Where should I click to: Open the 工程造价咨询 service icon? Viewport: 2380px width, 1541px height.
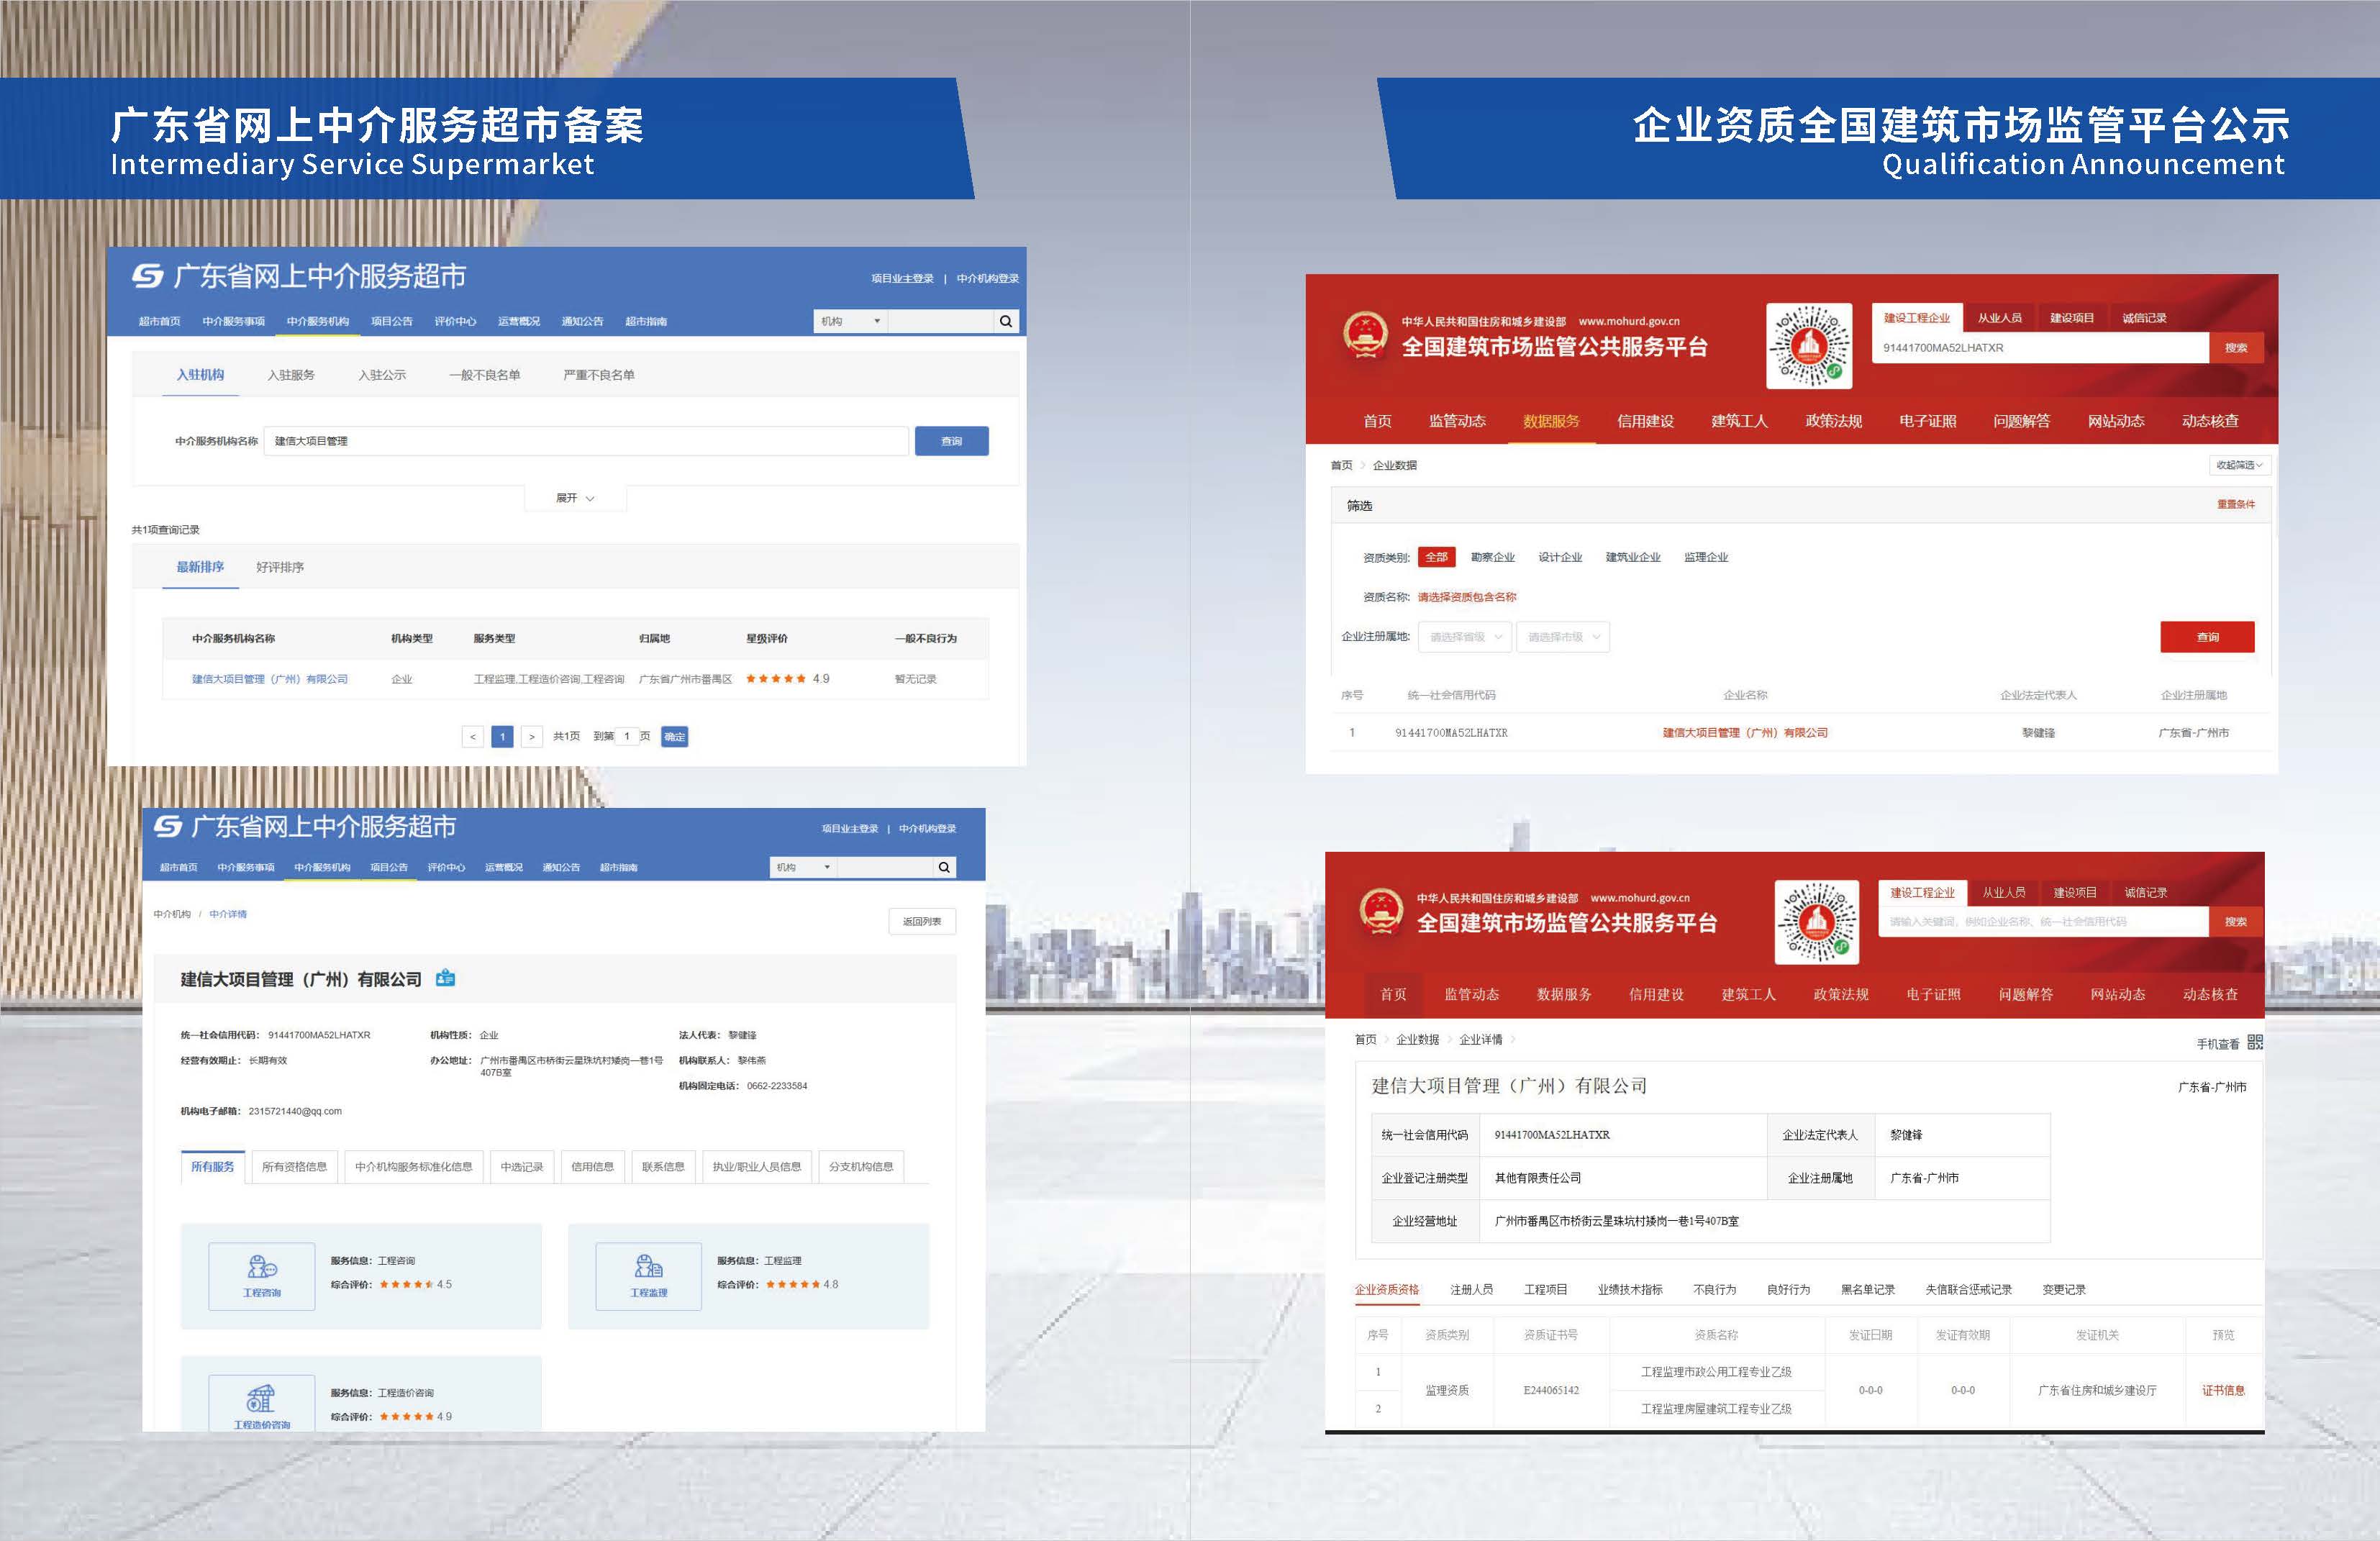262,1403
